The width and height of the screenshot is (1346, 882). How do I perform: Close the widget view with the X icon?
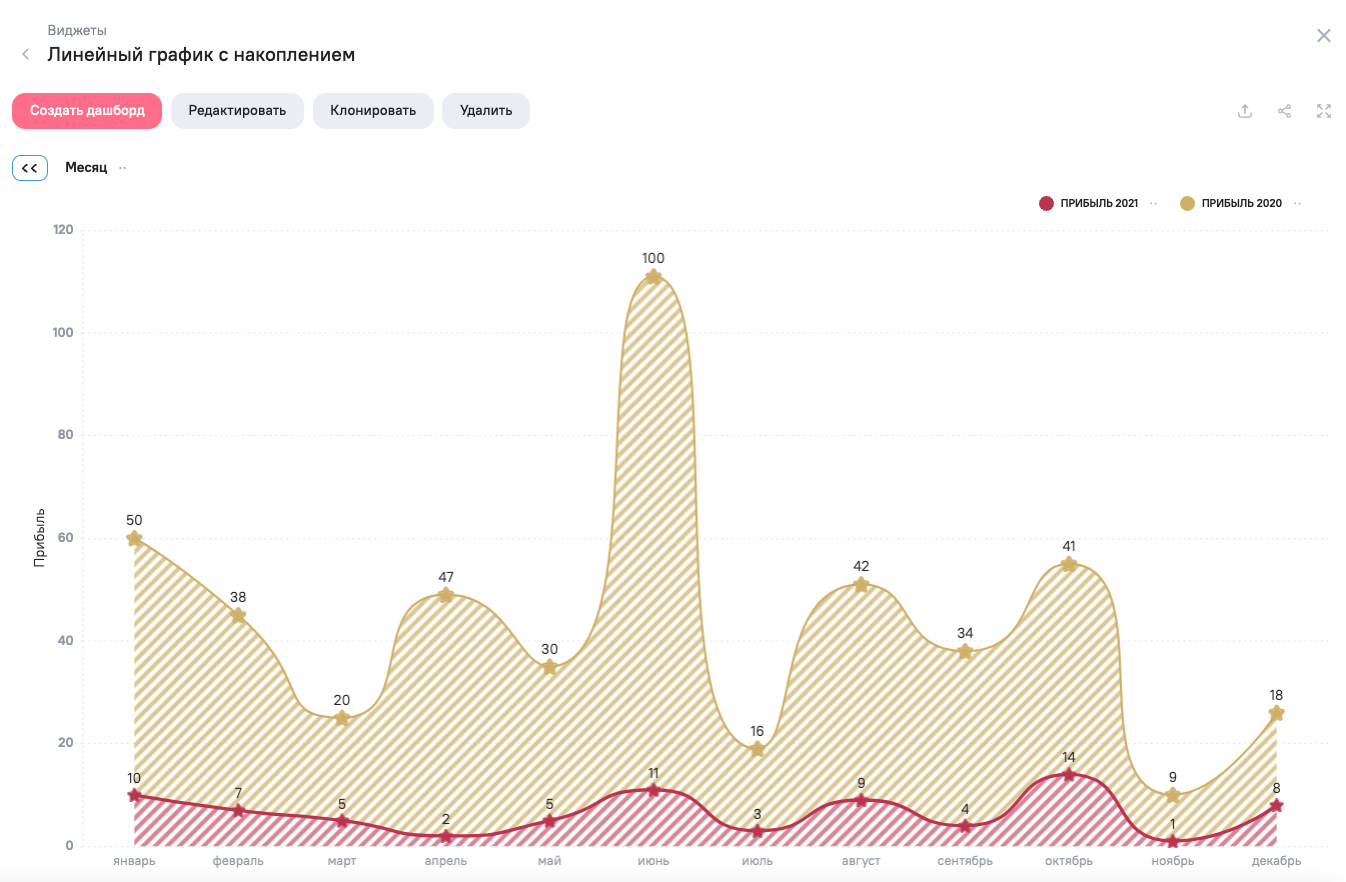click(x=1323, y=36)
